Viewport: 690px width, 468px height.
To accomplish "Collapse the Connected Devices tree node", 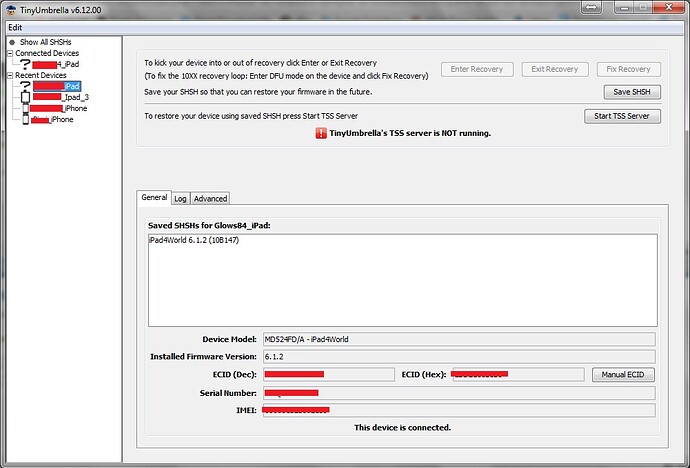I will click(x=9, y=53).
